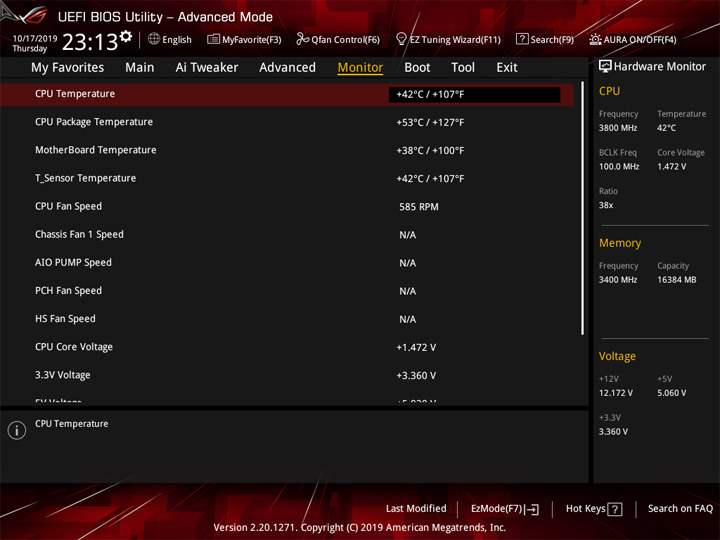
Task: Start EZ Tuning Wizard(F11)
Action: pyautogui.click(x=448, y=39)
